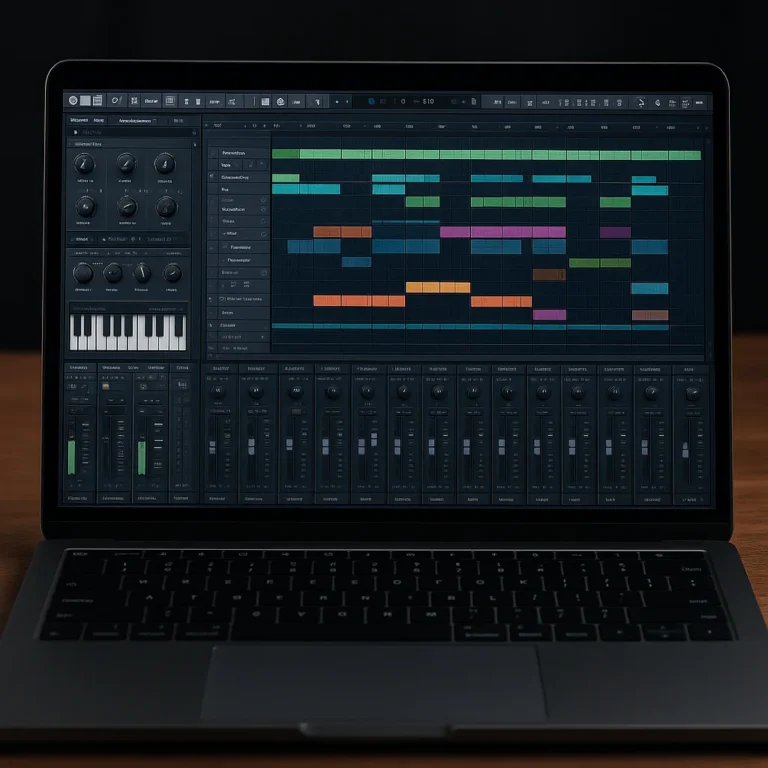Toggle the power button on the first track with one
Viewport: 768px width, 768px height.
click(x=263, y=200)
